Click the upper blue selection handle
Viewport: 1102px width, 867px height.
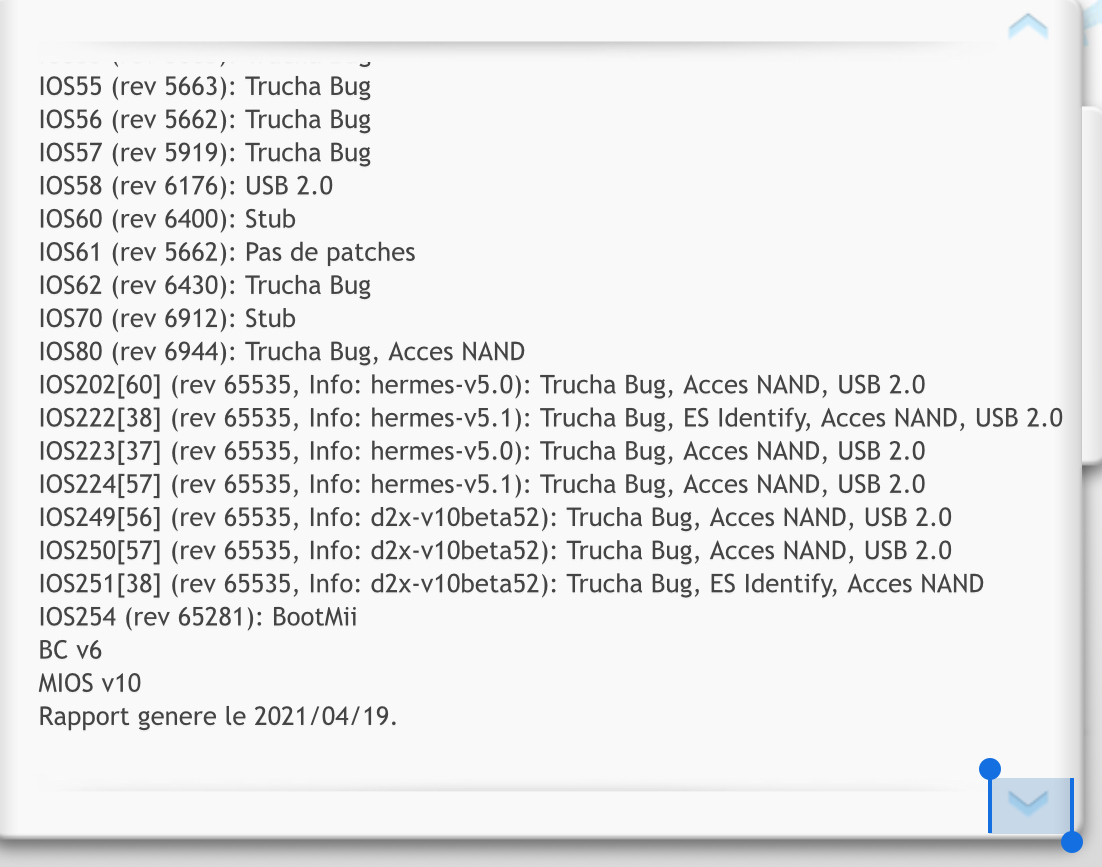tap(990, 769)
